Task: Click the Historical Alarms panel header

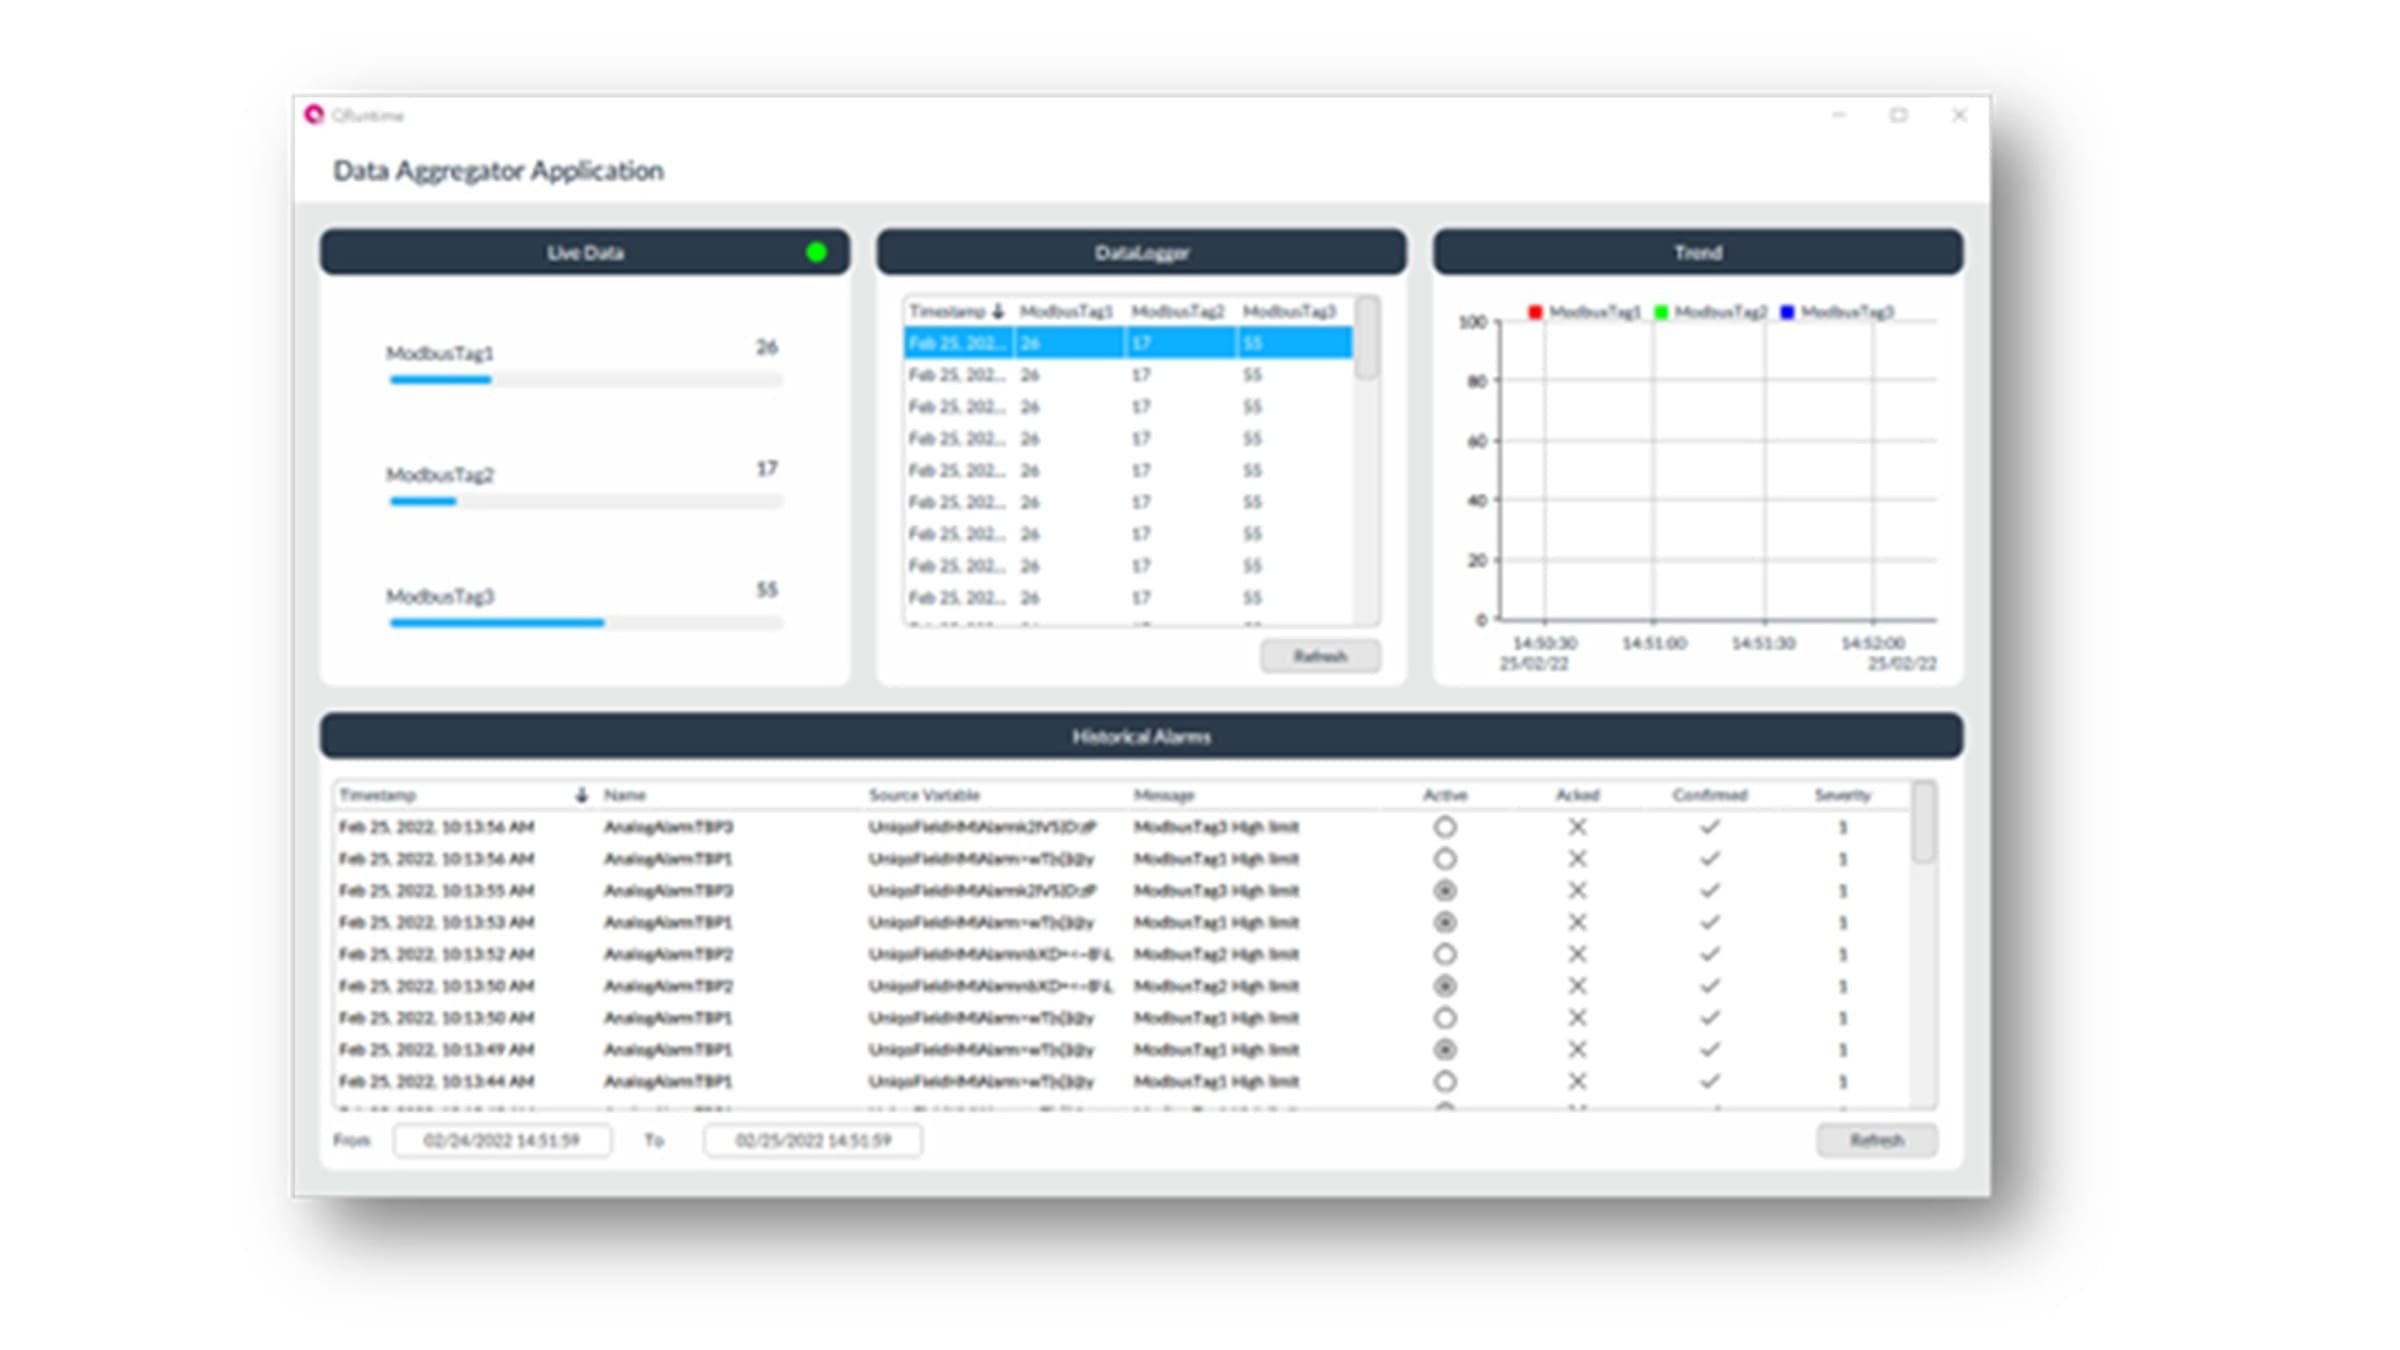Action: (1141, 736)
